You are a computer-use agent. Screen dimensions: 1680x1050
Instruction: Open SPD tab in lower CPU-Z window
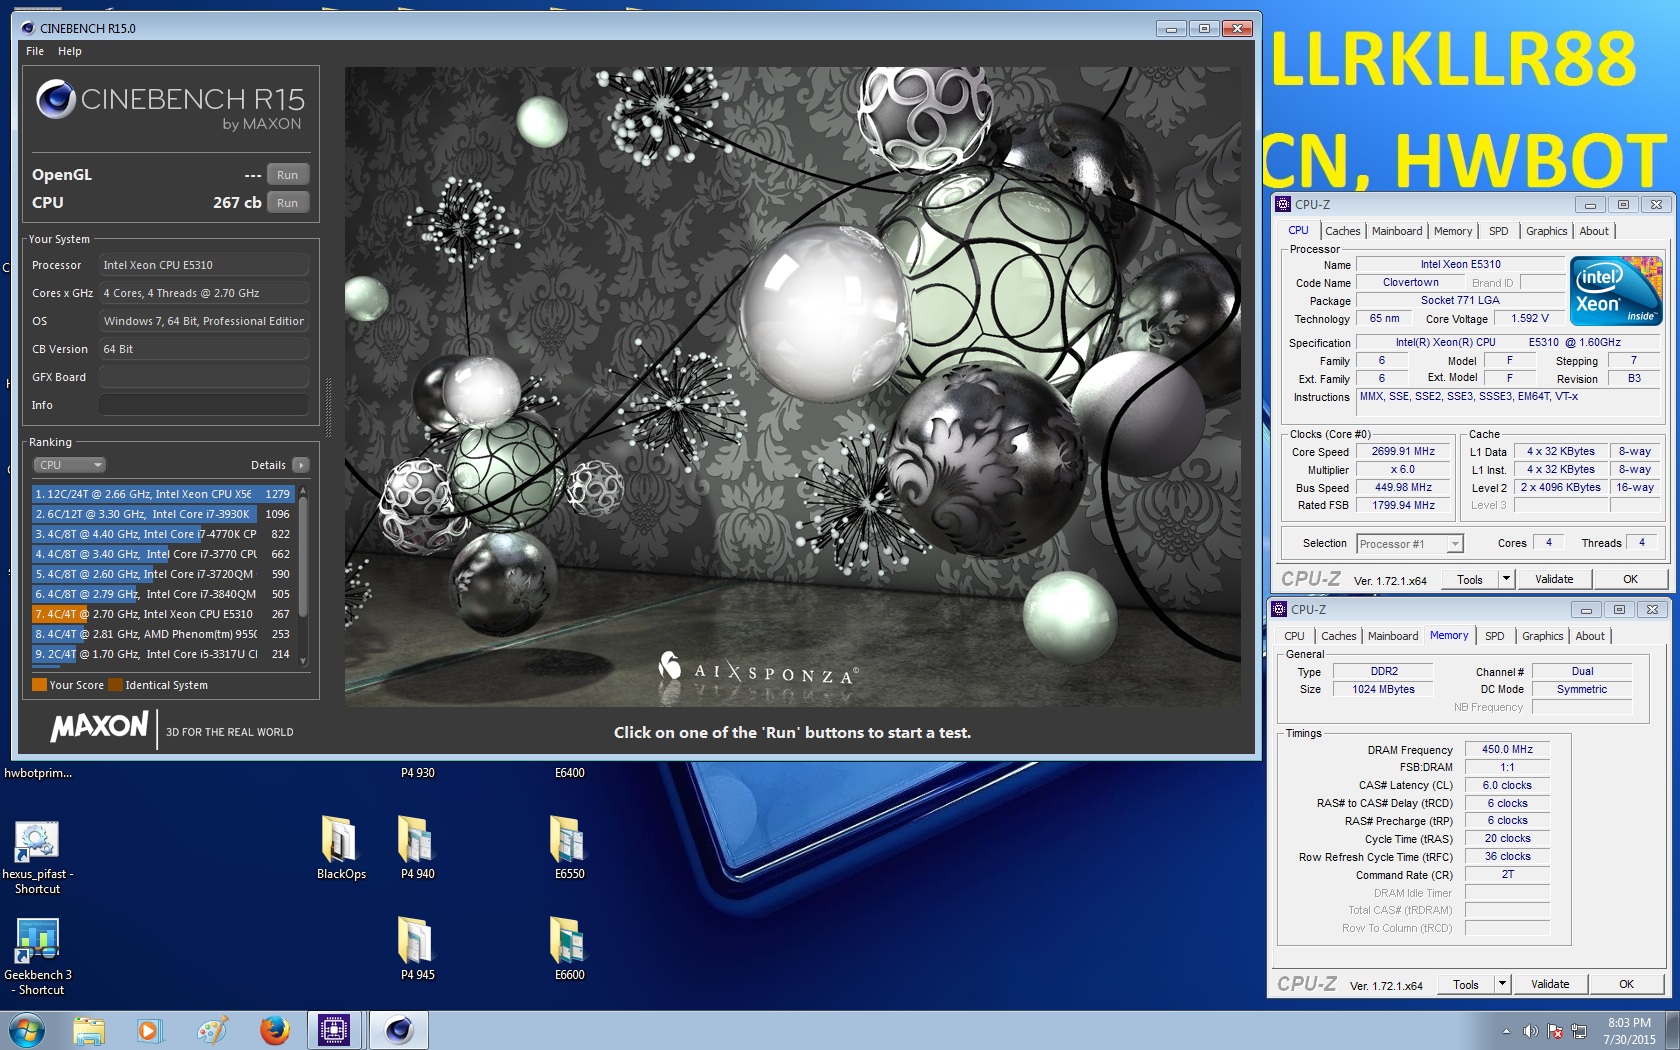[x=1494, y=636]
